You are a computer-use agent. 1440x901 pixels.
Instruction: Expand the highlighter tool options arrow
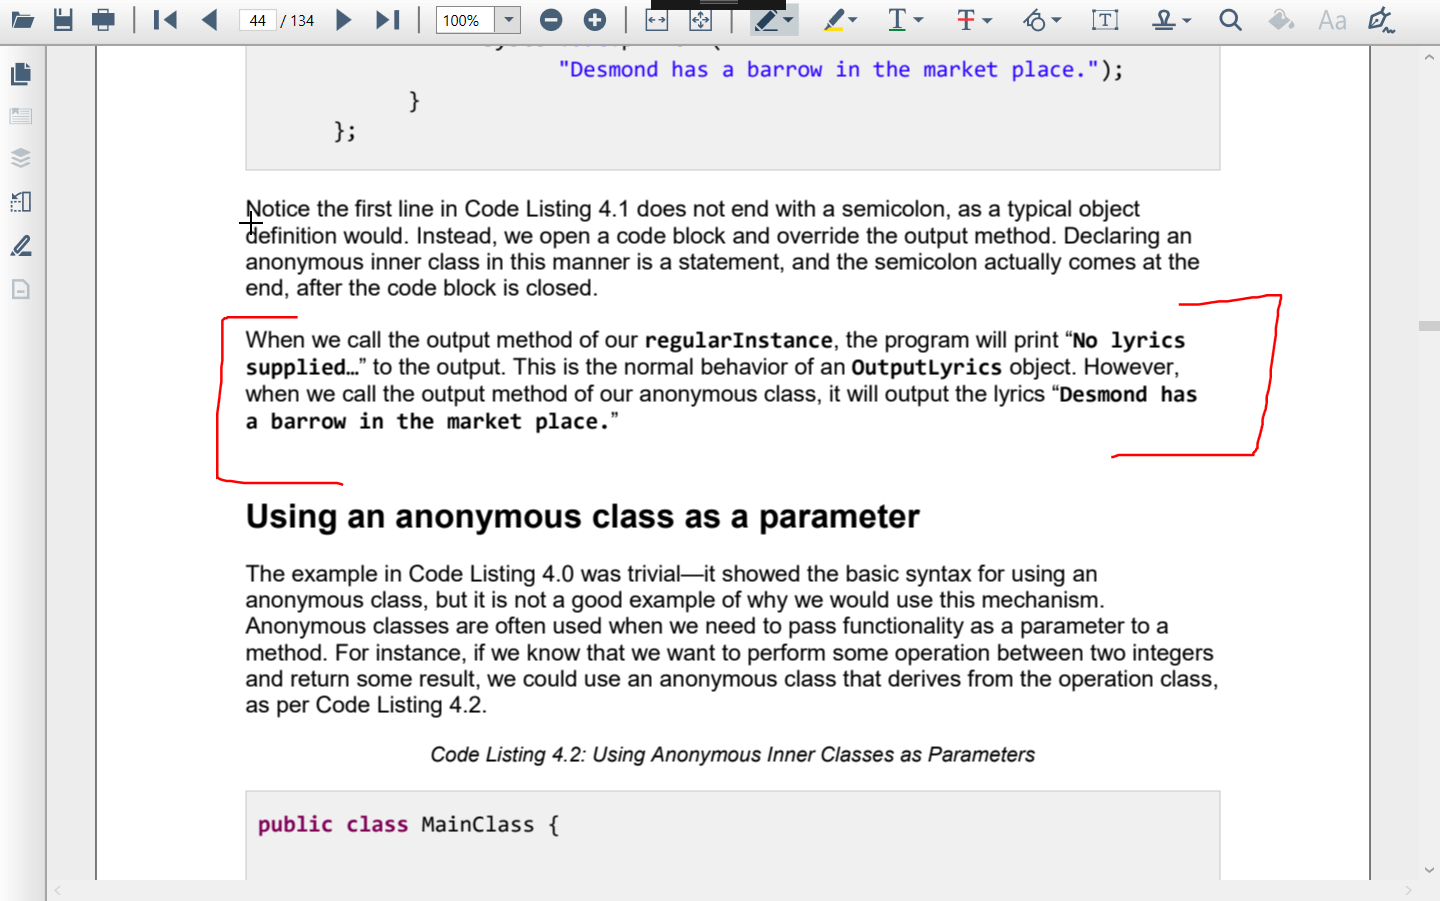(x=853, y=20)
